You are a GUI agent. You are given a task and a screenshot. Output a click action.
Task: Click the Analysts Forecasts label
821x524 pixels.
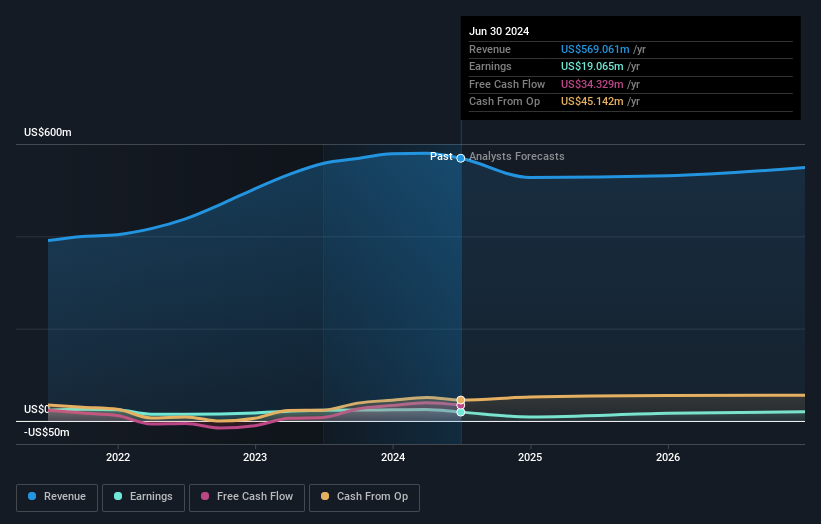pos(517,156)
